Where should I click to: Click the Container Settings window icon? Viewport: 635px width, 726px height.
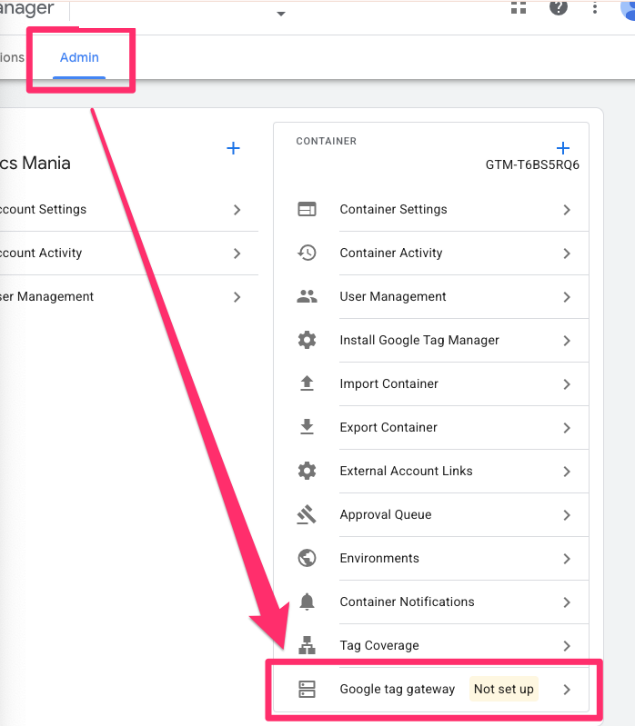click(307, 209)
